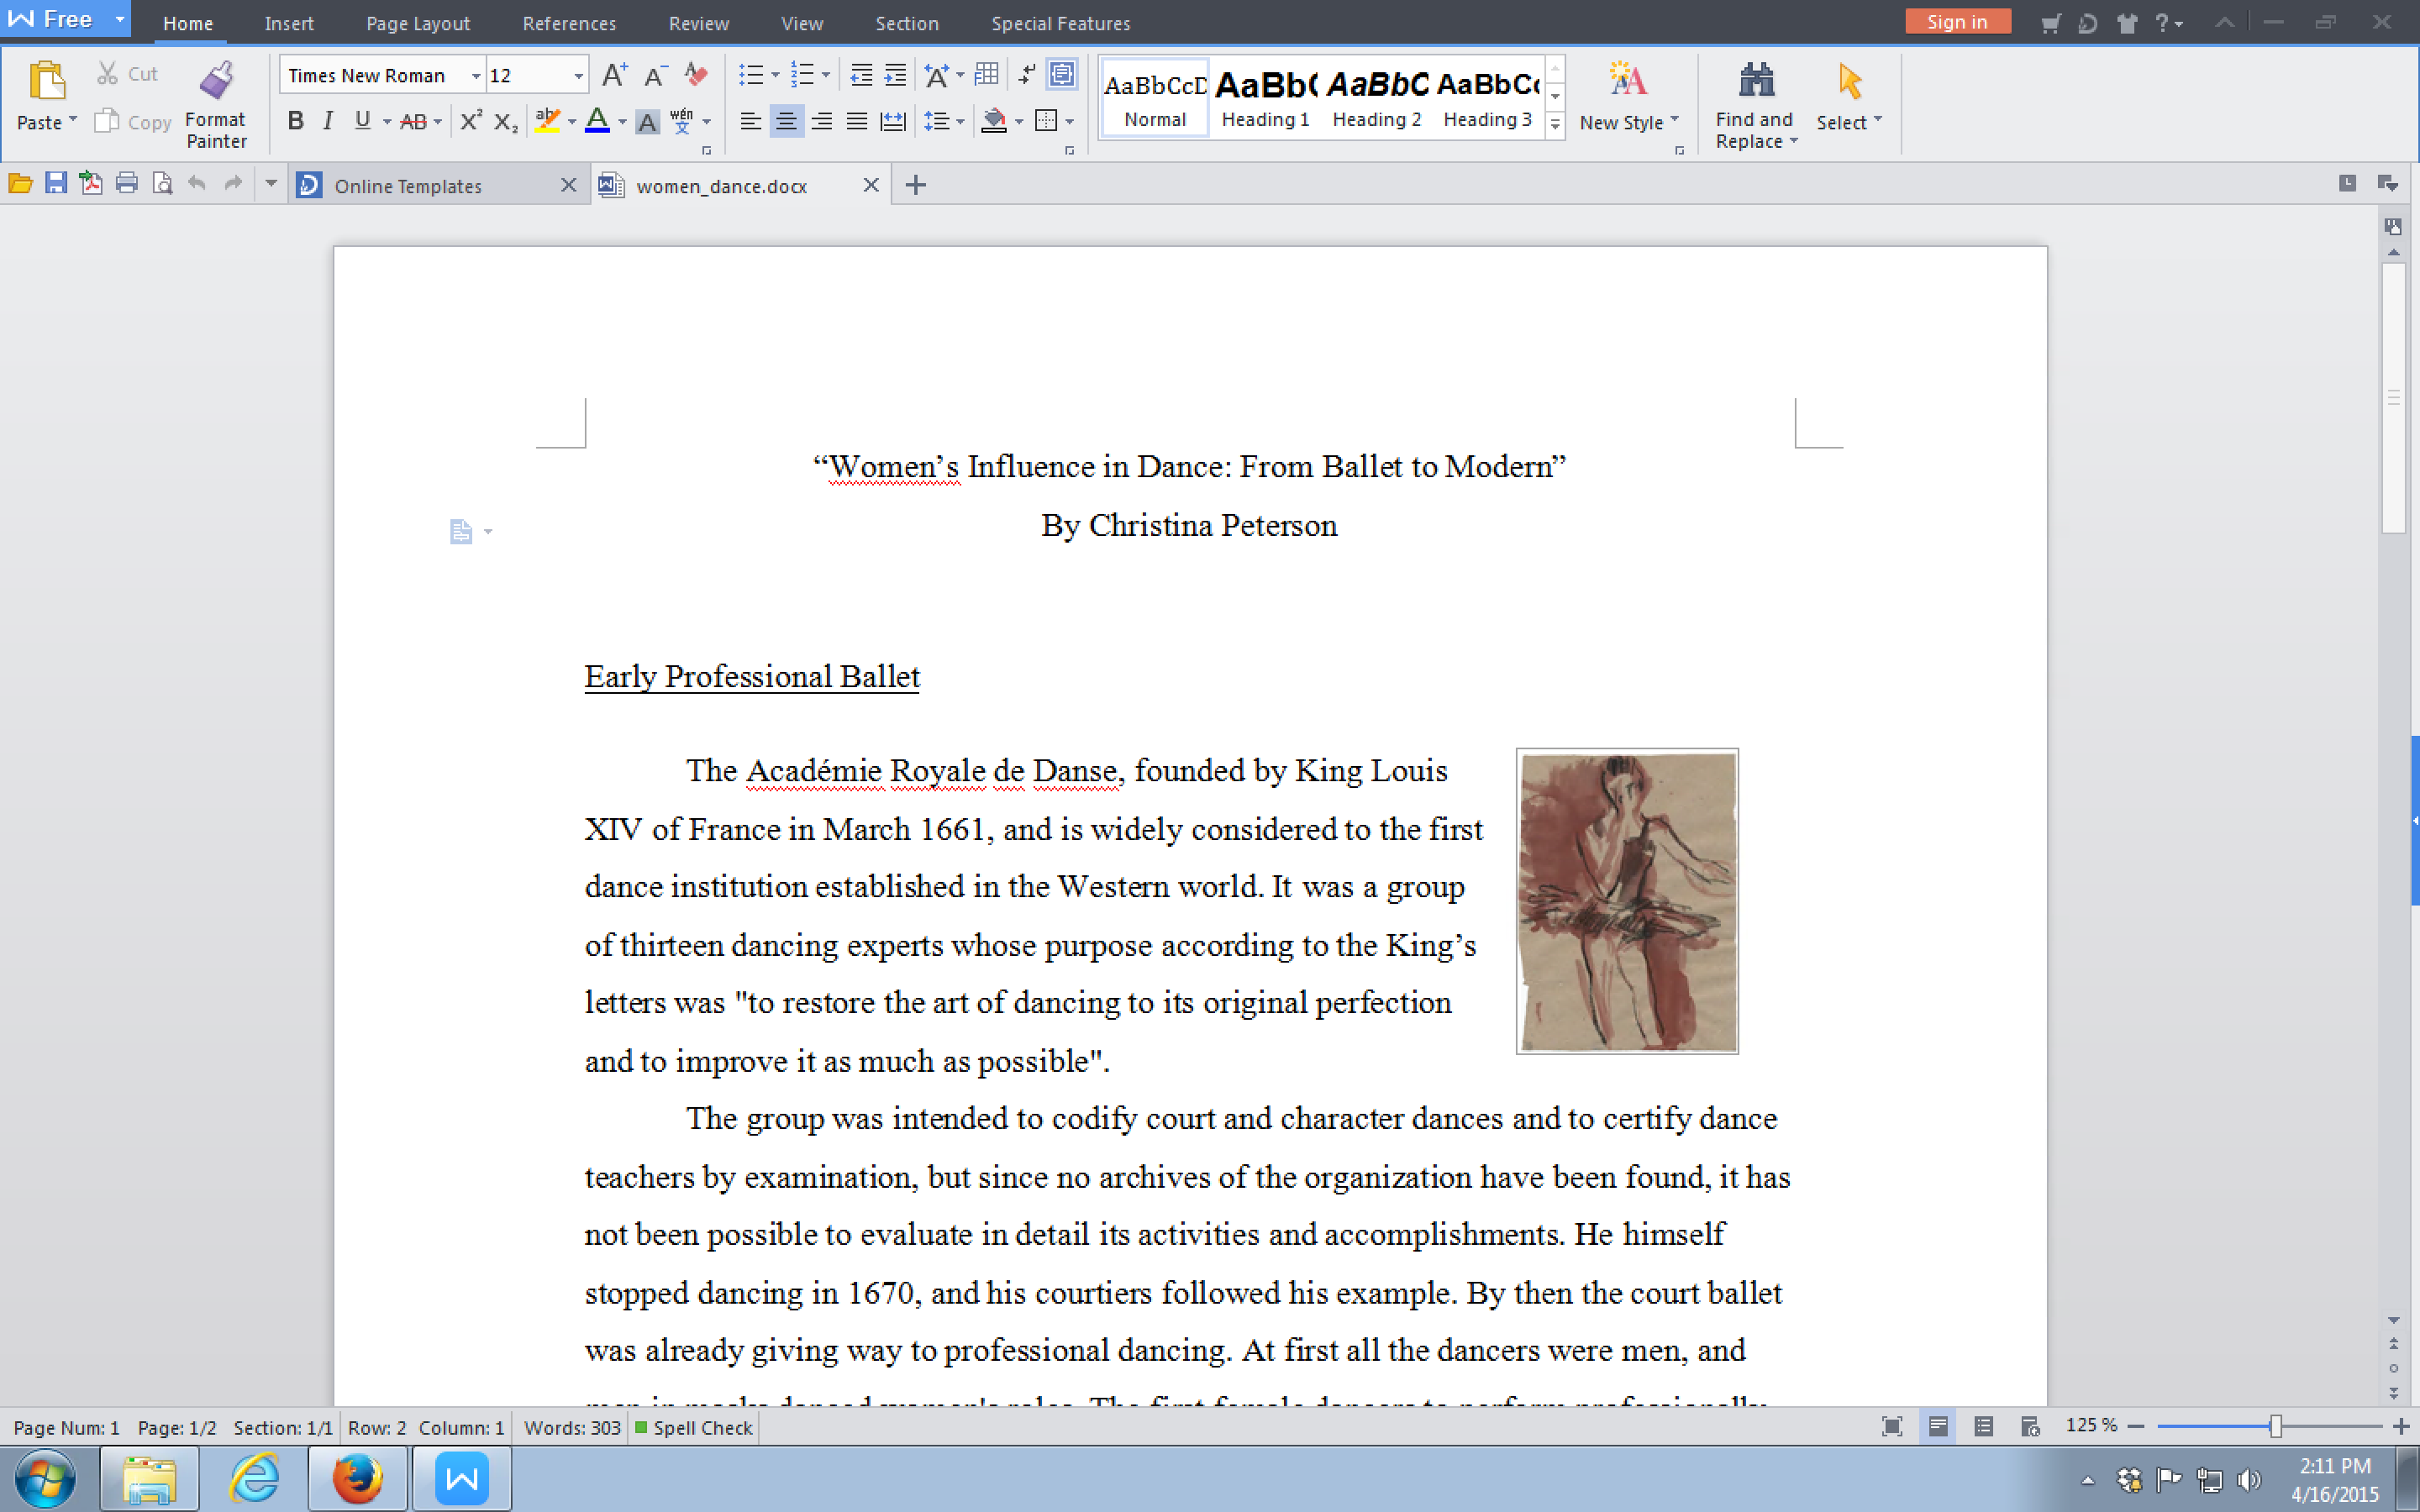The width and height of the screenshot is (2420, 1512).
Task: Center align the text
Action: tap(786, 122)
